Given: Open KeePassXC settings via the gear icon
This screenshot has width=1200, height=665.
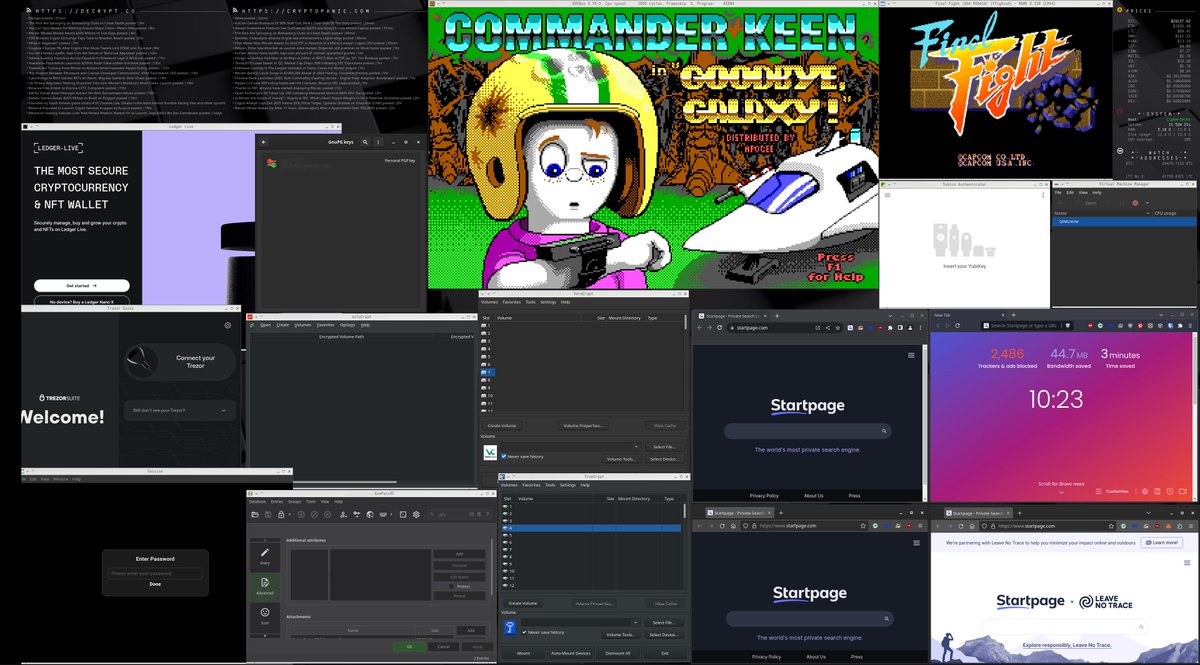Looking at the screenshot, I should (416, 514).
